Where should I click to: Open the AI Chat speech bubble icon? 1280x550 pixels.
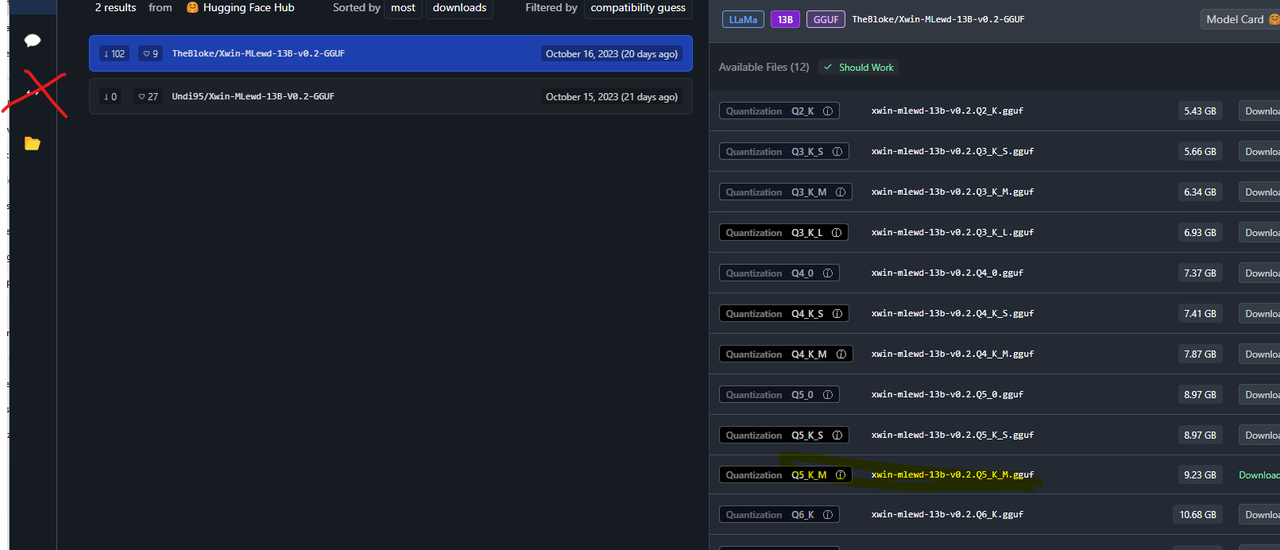[32, 40]
